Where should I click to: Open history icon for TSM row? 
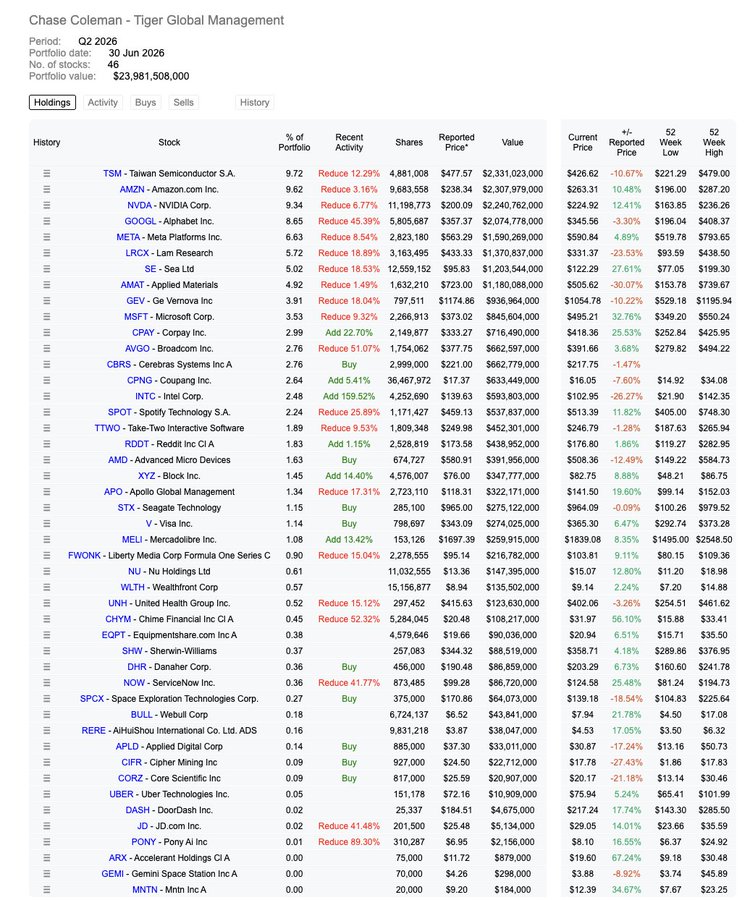46,173
